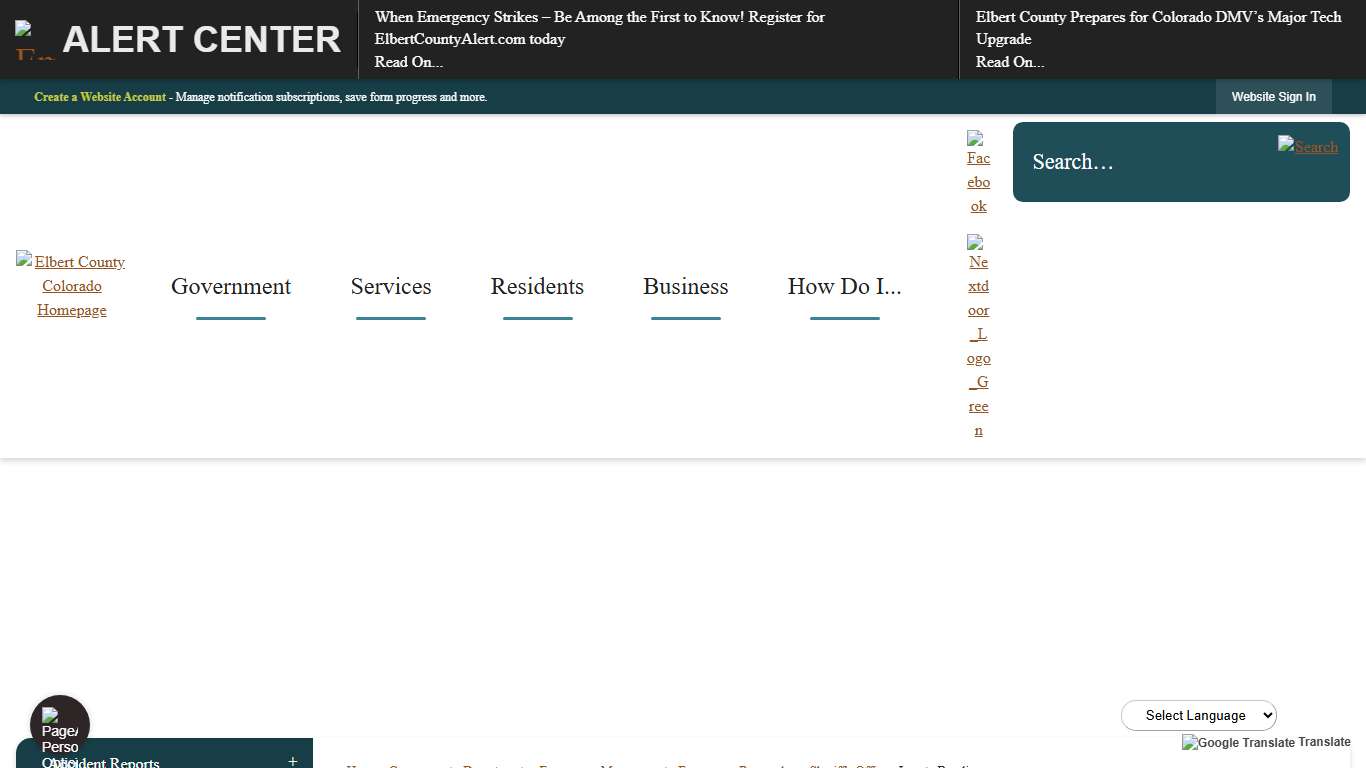
Task: Open the Nextdoor logo link
Action: tap(978, 336)
